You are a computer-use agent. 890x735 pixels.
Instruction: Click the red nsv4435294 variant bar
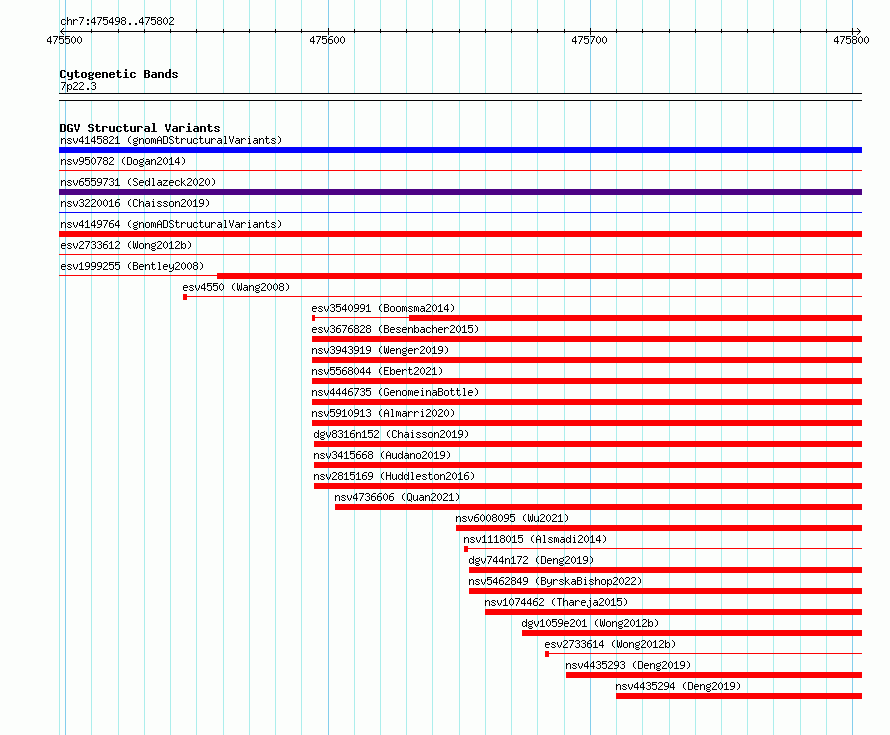(x=739, y=696)
